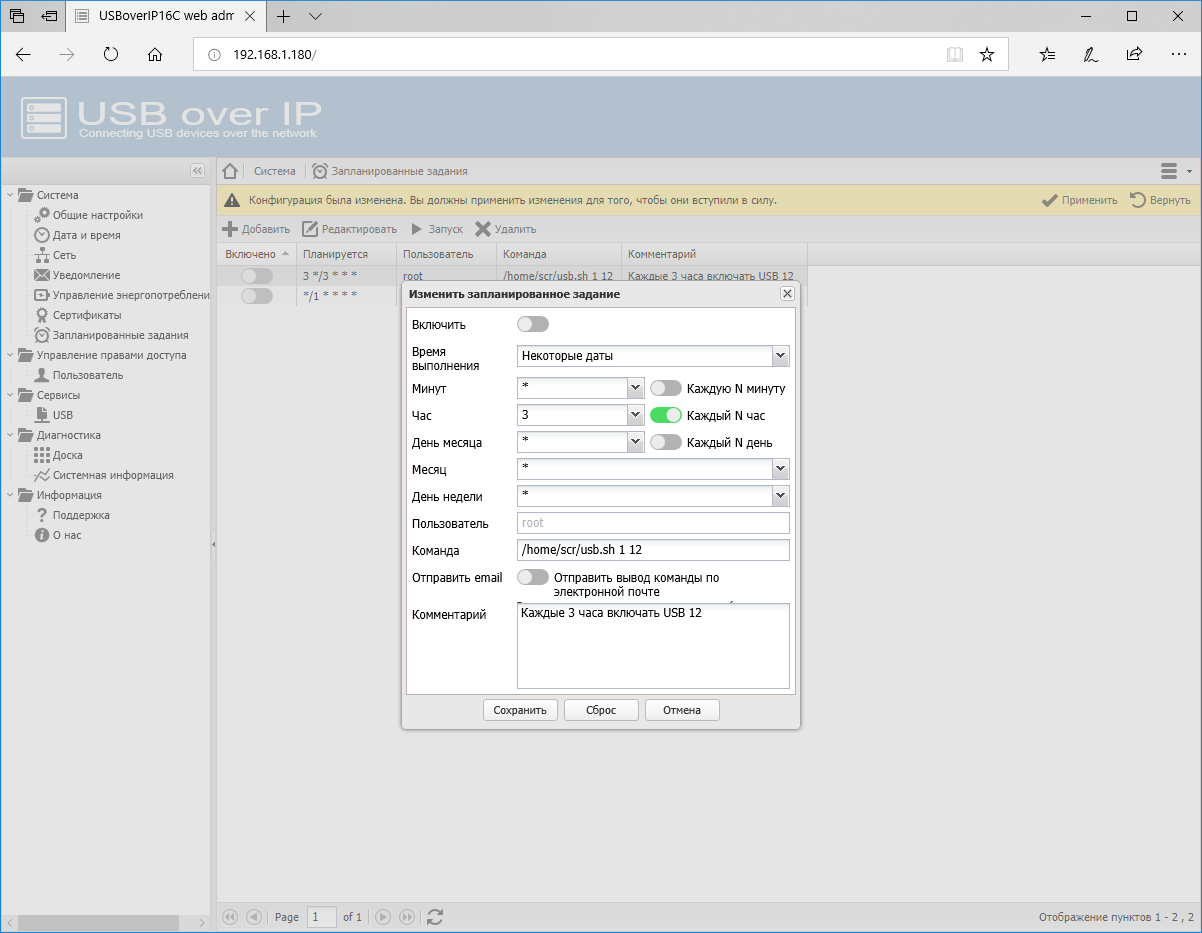Collapse the left navigation panel
The width and height of the screenshot is (1202, 933).
pyautogui.click(x=197, y=171)
